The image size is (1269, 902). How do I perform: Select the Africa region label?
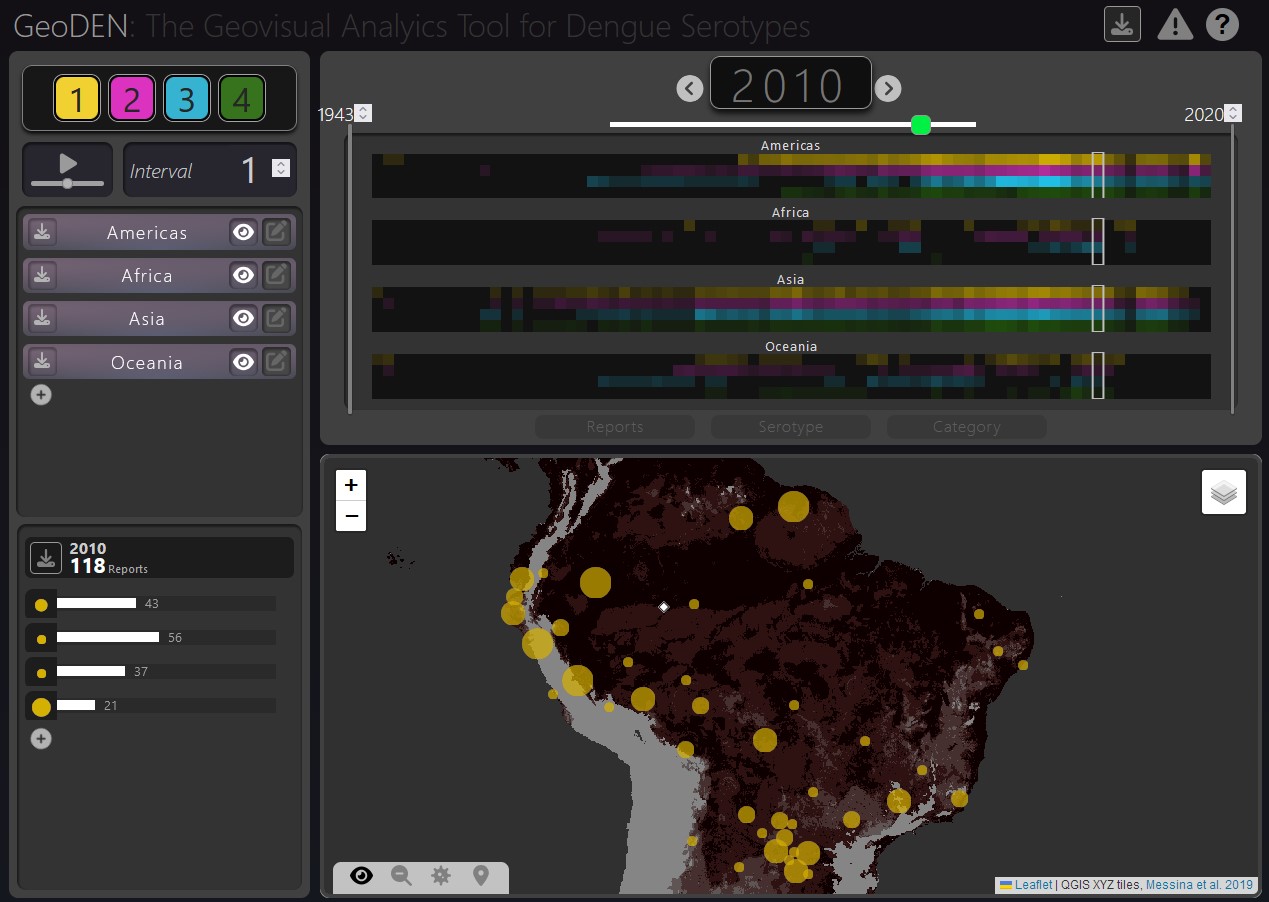coord(147,275)
